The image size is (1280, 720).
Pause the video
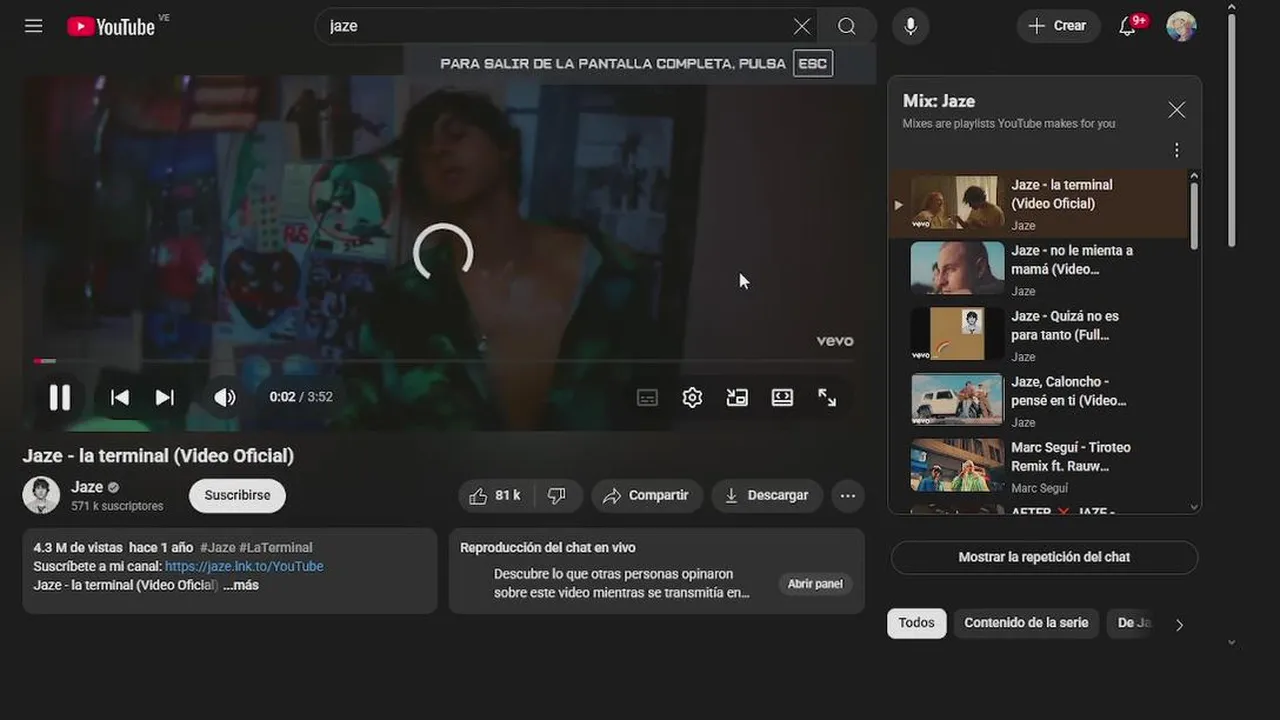pos(60,397)
